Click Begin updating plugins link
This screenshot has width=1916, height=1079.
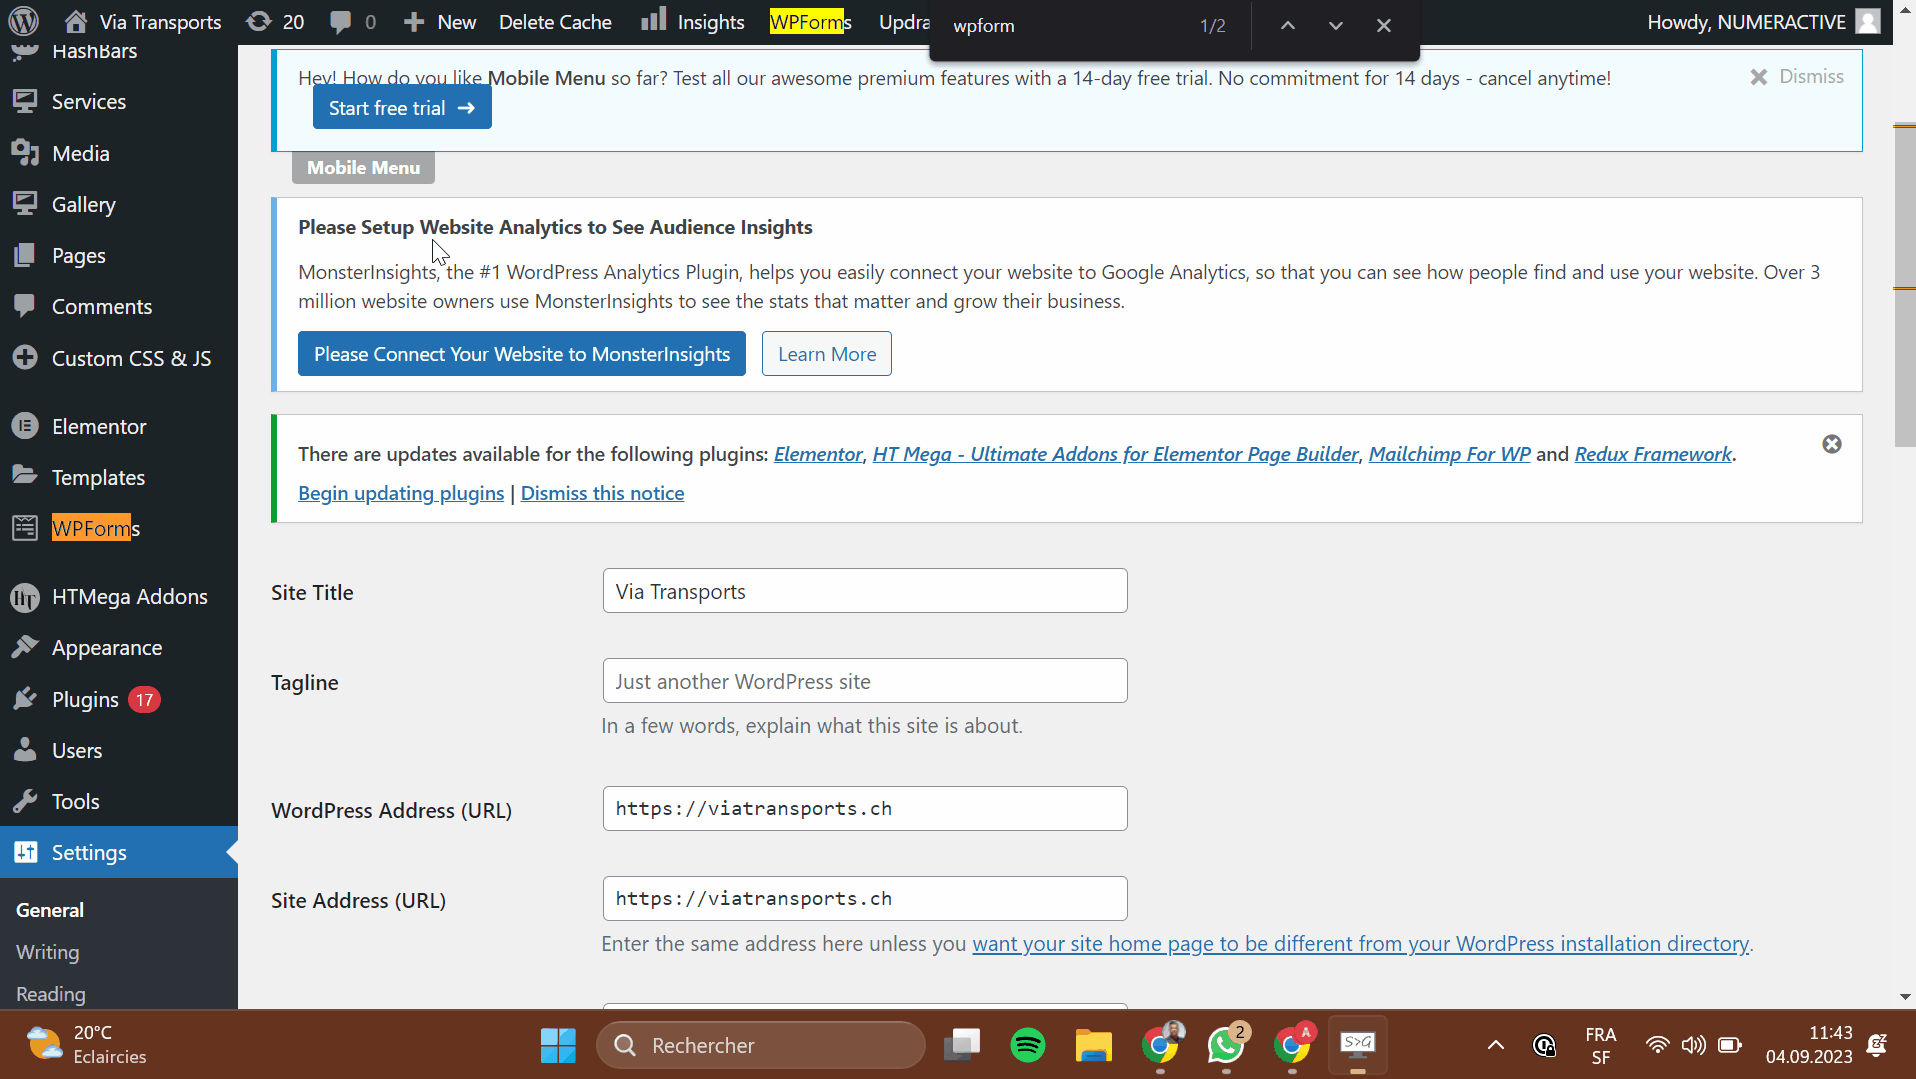[x=401, y=493]
